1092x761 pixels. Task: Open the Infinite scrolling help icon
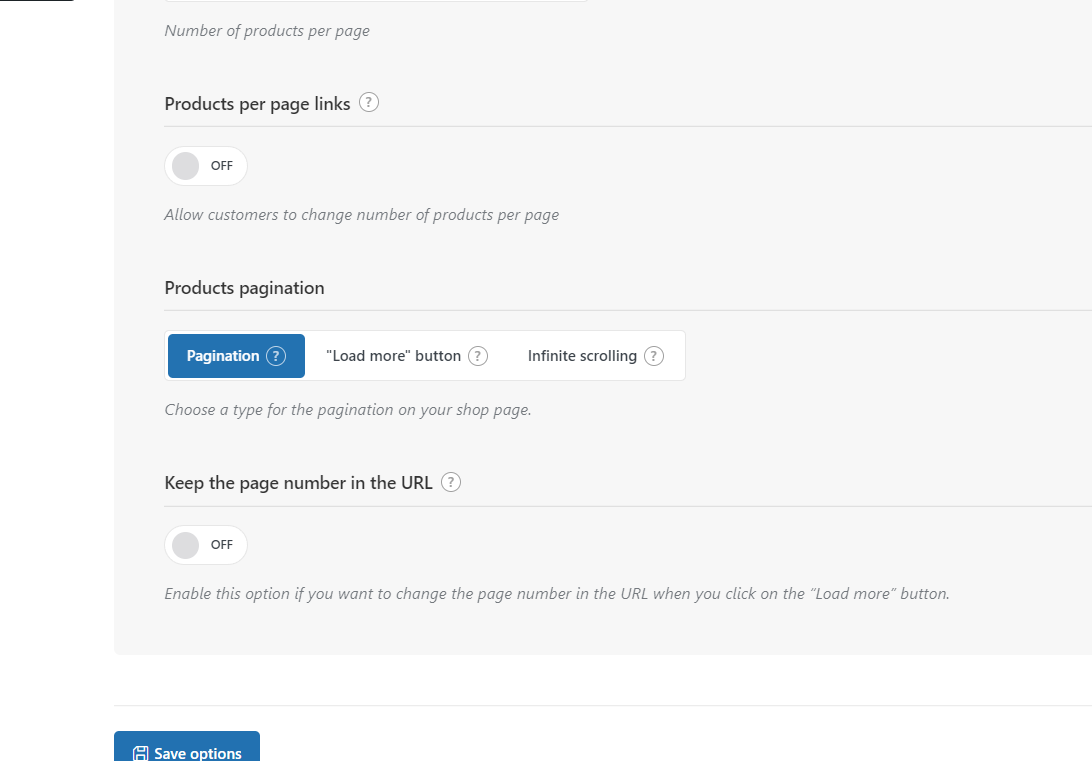pos(654,356)
